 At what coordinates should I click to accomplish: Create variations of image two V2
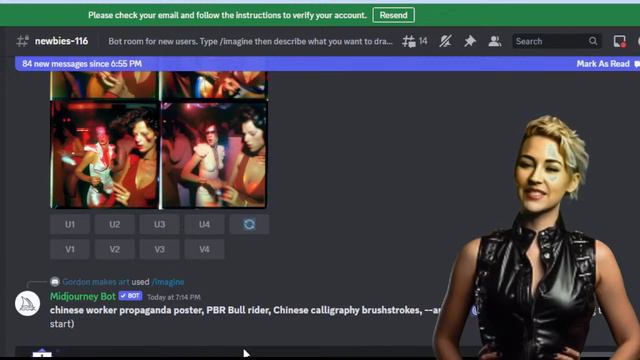[x=115, y=249]
